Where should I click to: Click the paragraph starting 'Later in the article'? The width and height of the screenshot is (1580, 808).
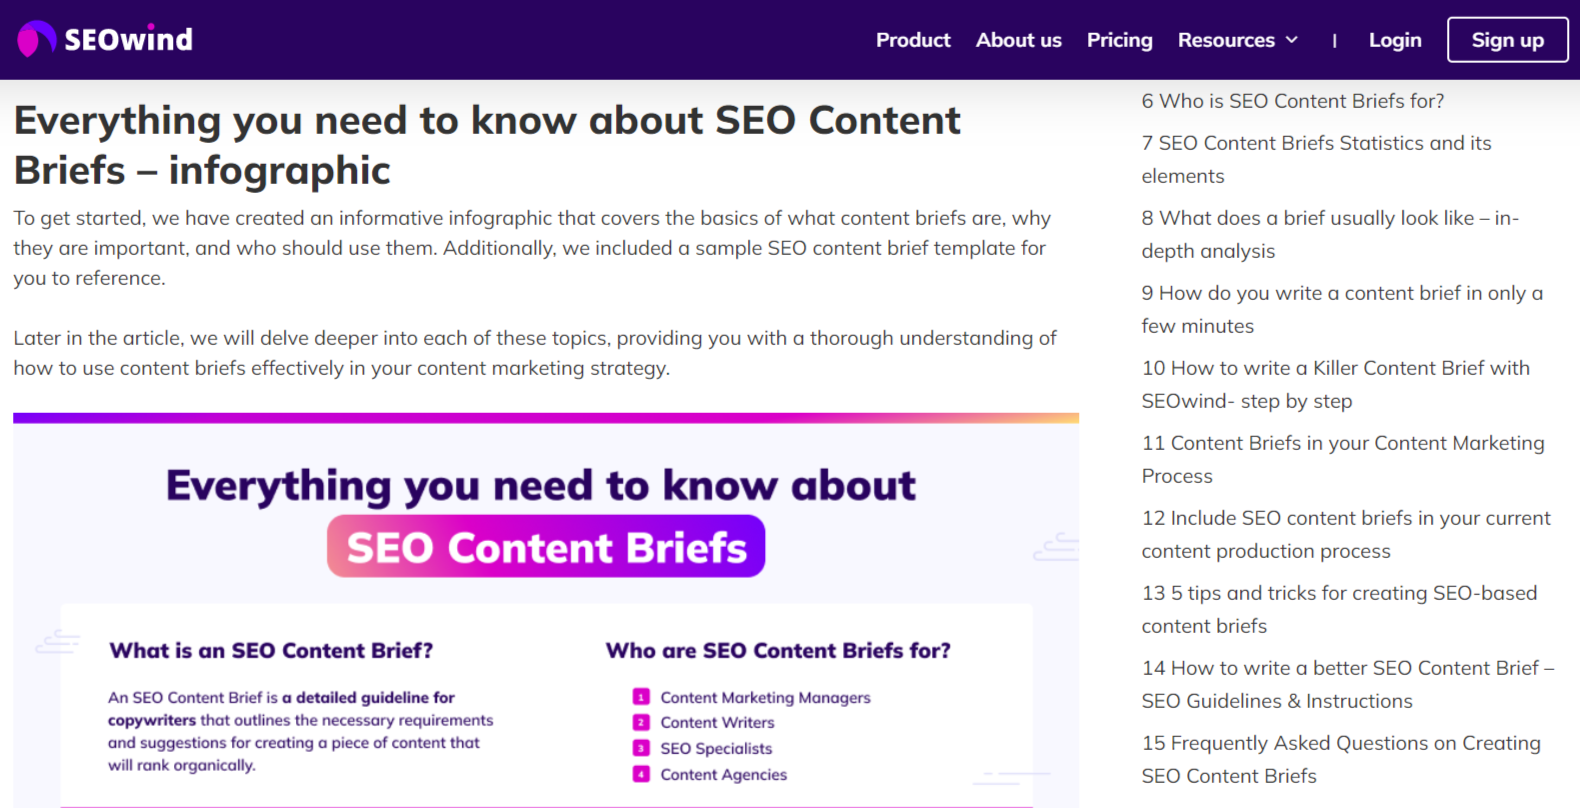pos(535,353)
